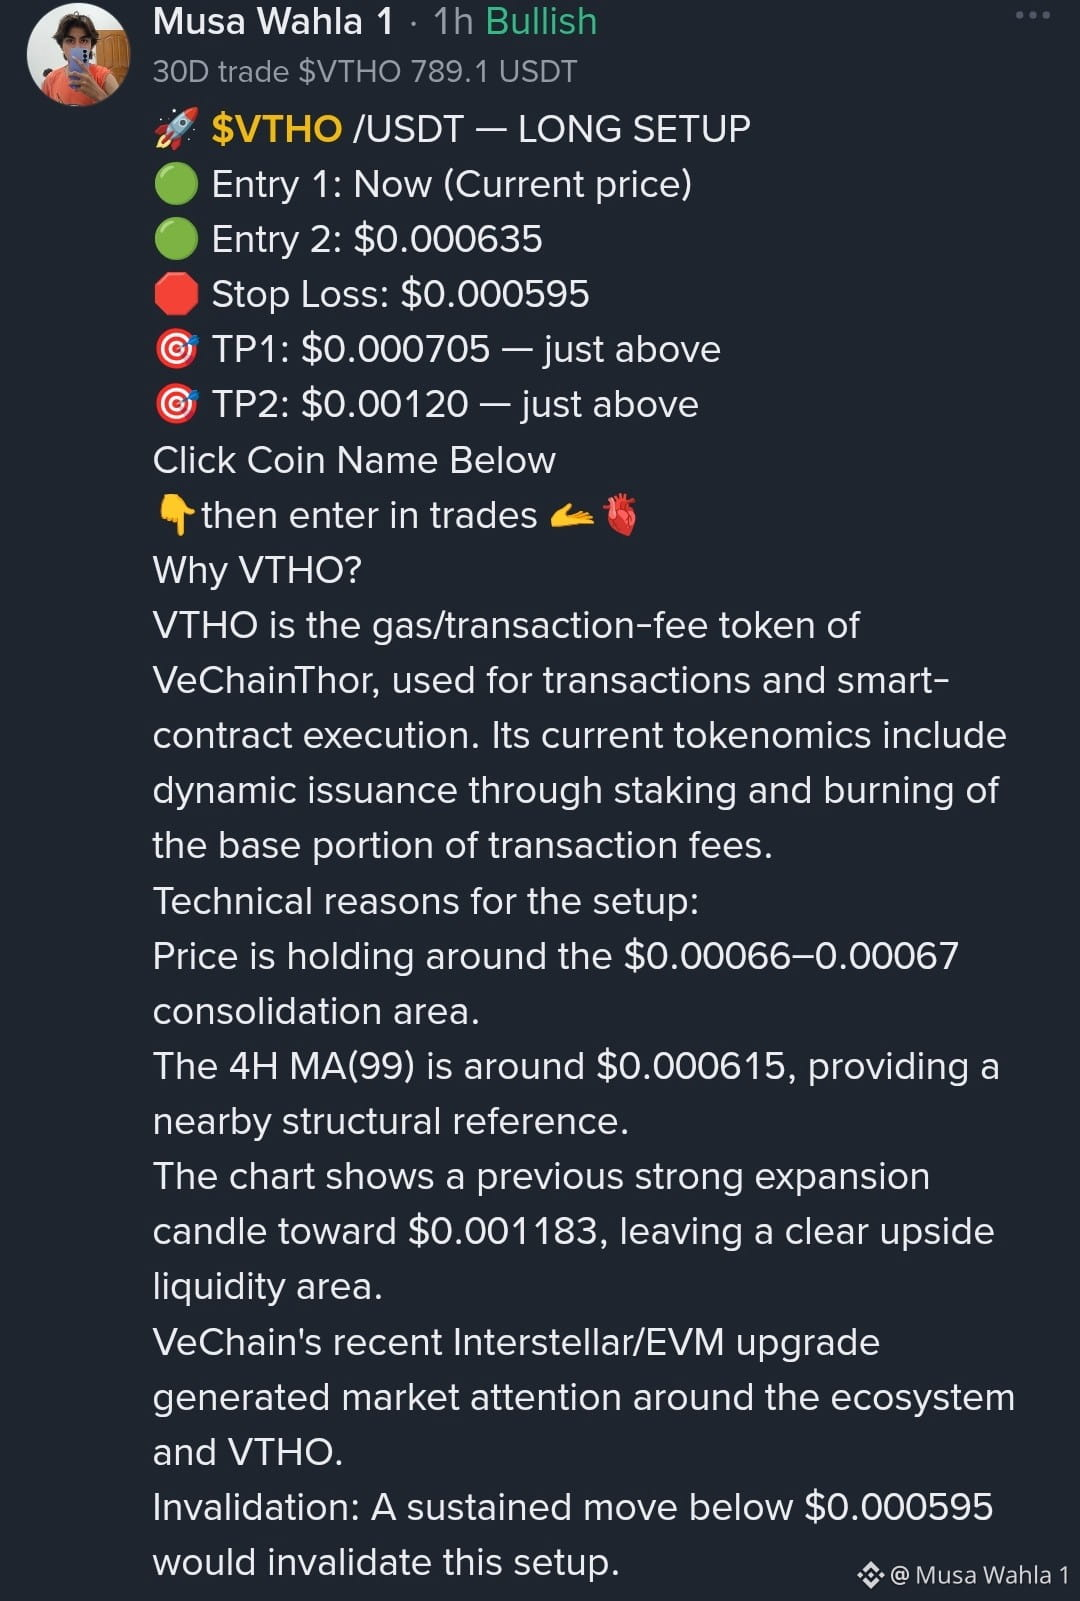Open the 30D trade $VTHO 789.1 USDT line
Image resolution: width=1080 pixels, height=1601 pixels.
365,72
